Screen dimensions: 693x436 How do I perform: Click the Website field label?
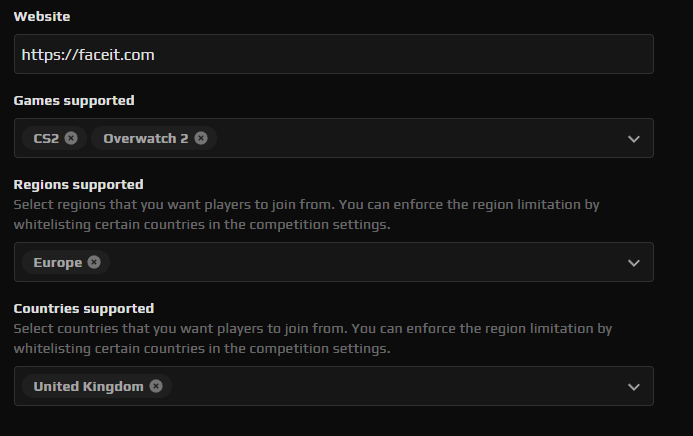tap(42, 17)
